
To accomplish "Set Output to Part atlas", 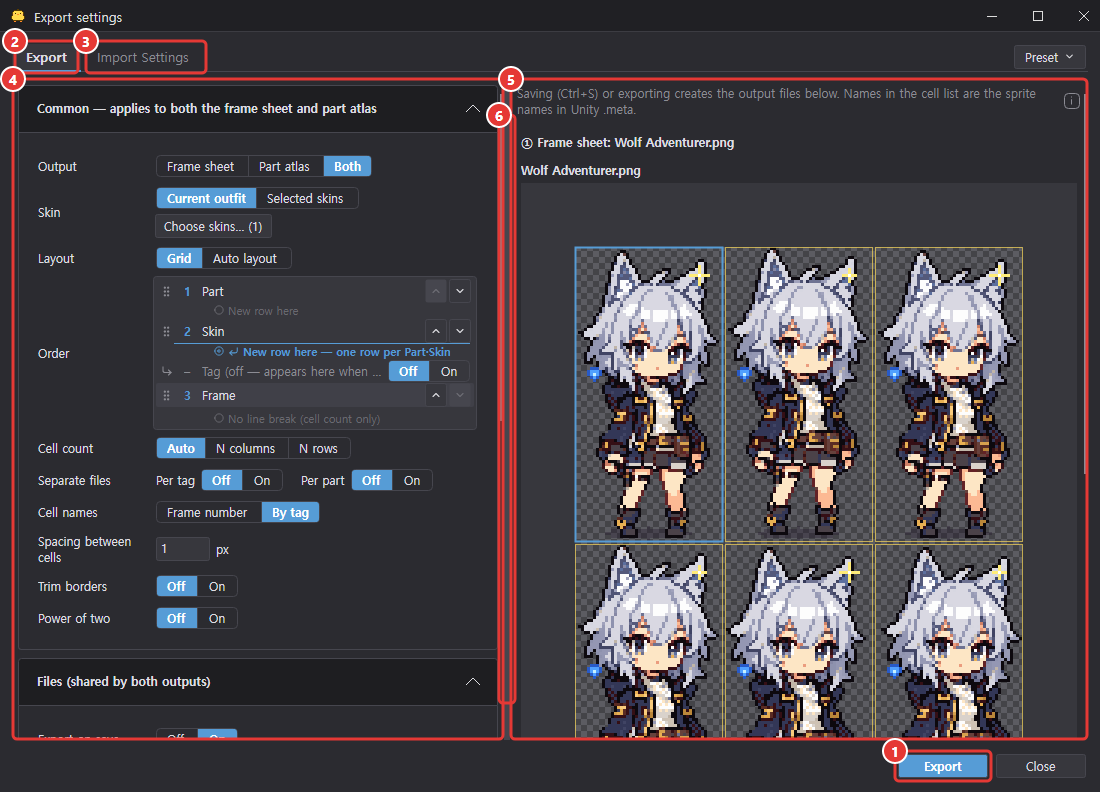I will (284, 166).
